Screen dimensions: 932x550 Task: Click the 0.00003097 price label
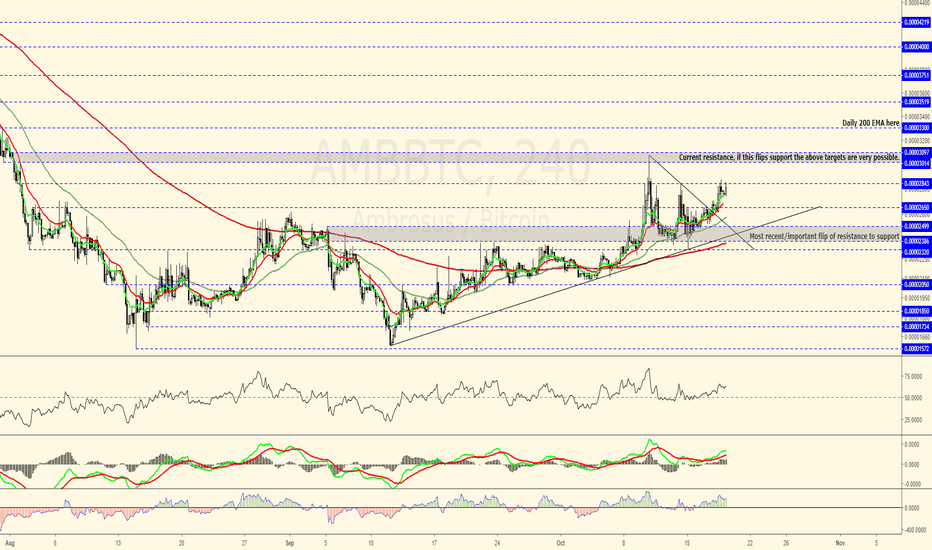coord(916,153)
